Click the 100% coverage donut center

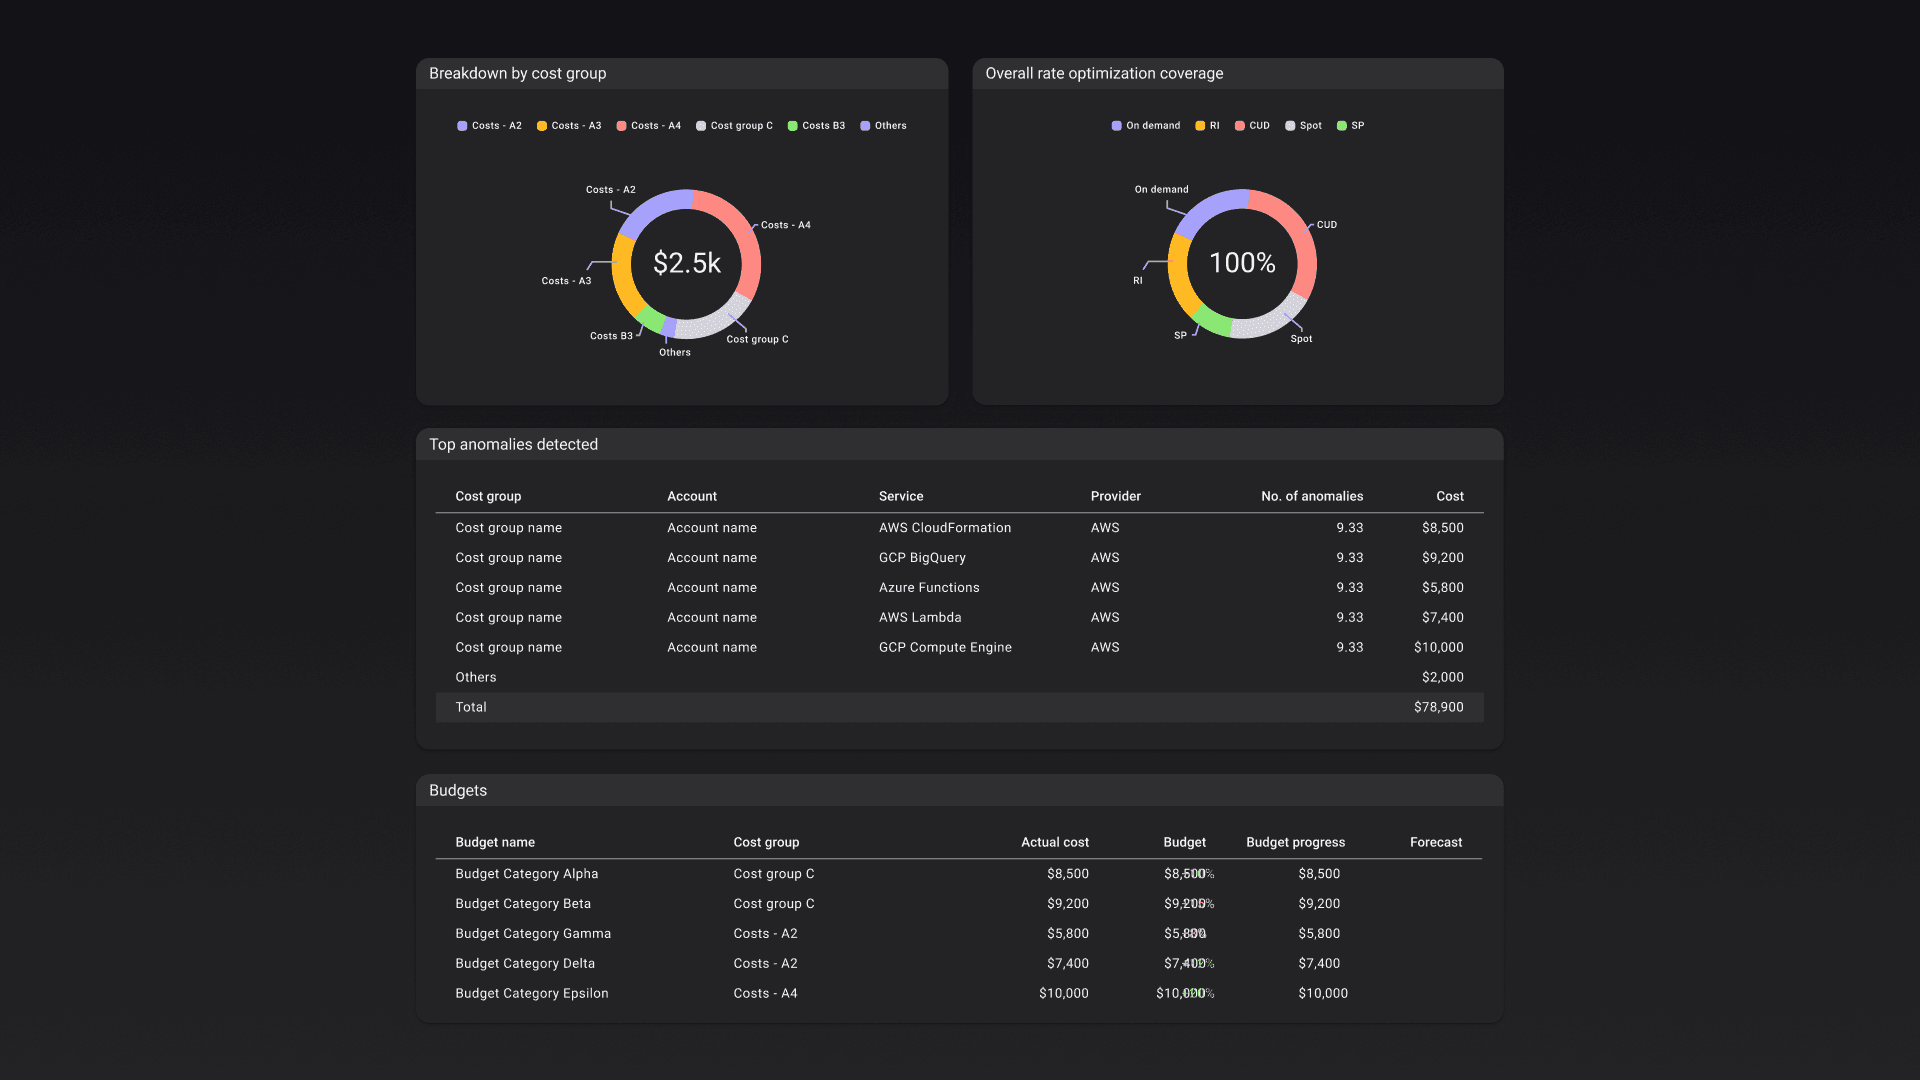[x=1242, y=263]
